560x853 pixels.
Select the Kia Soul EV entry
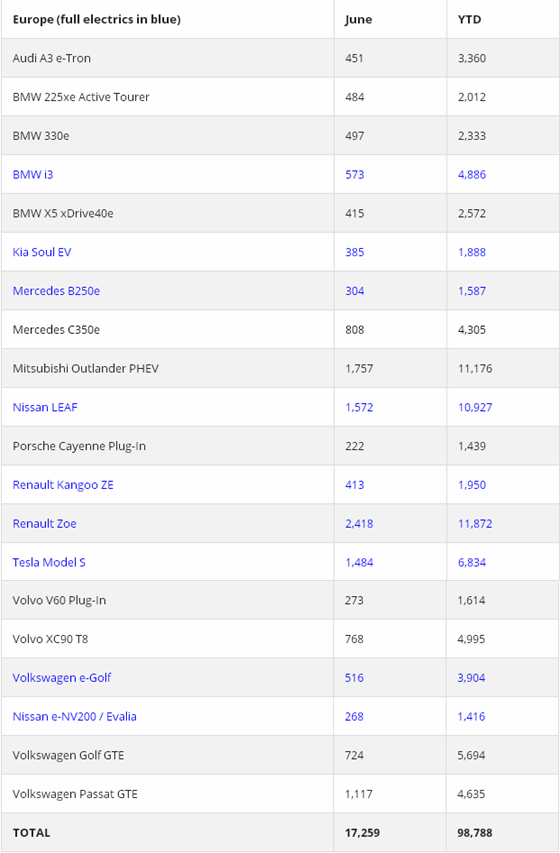coord(42,252)
